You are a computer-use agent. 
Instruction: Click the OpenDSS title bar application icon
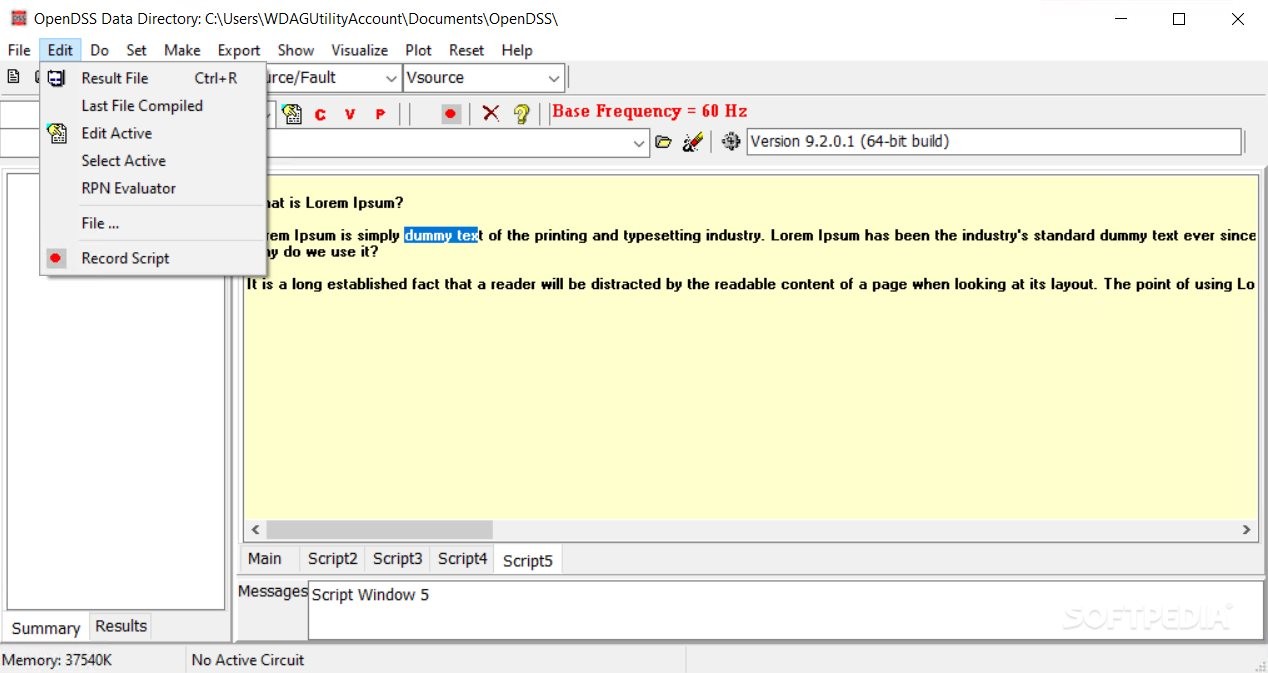(x=18, y=18)
